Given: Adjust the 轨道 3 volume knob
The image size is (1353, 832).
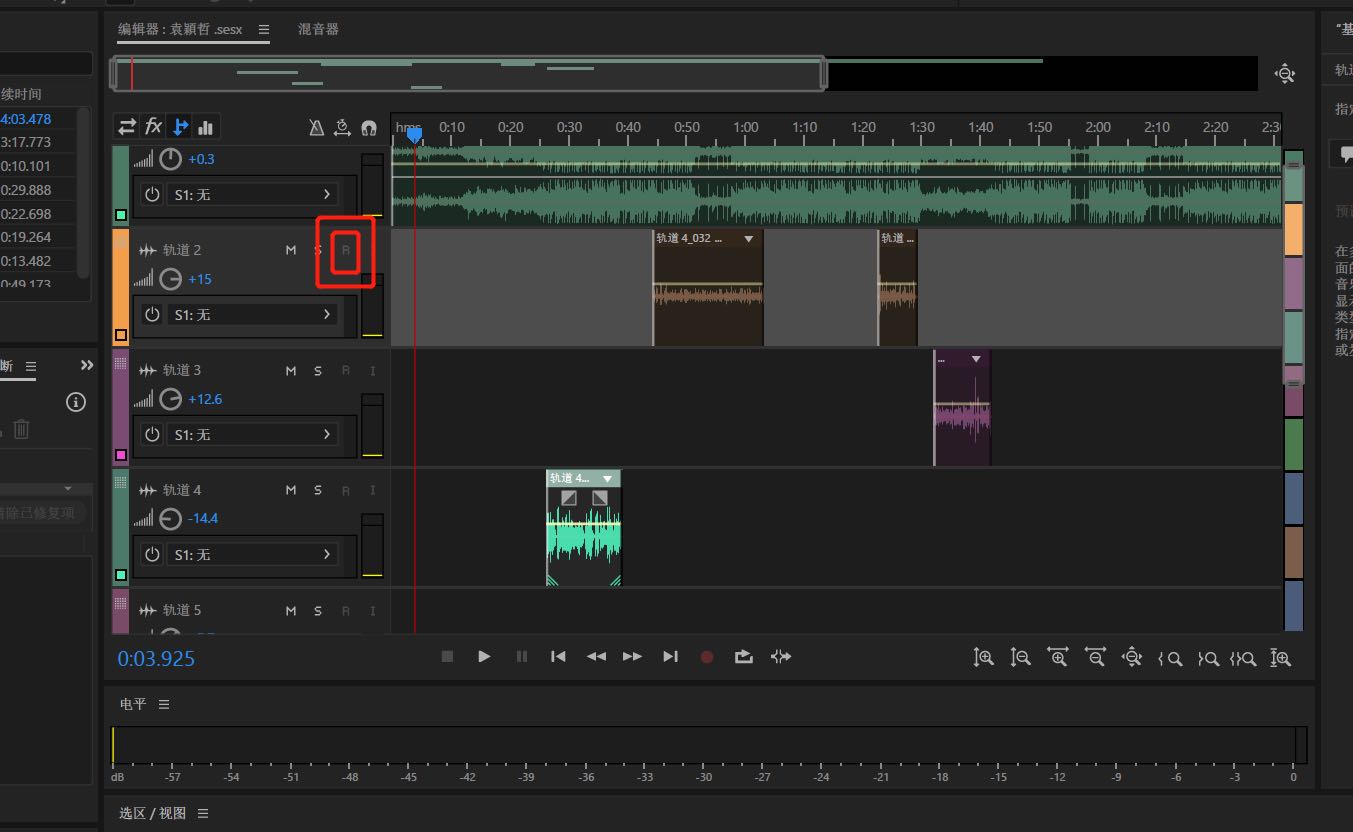Looking at the screenshot, I should [x=171, y=399].
